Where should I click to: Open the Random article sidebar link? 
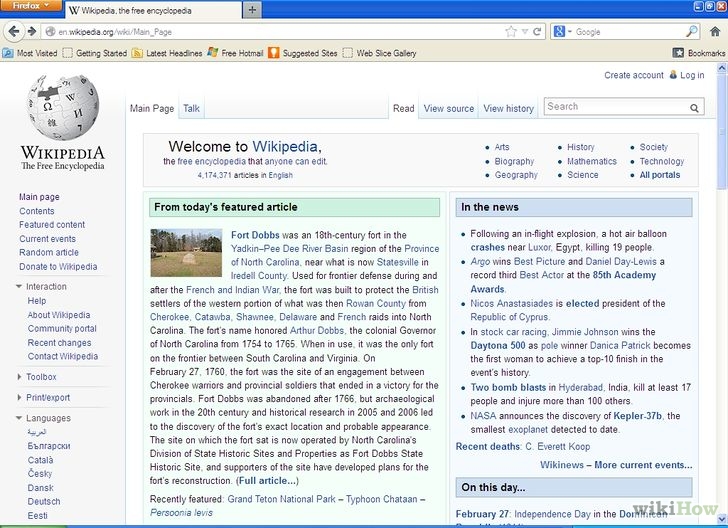tap(49, 252)
